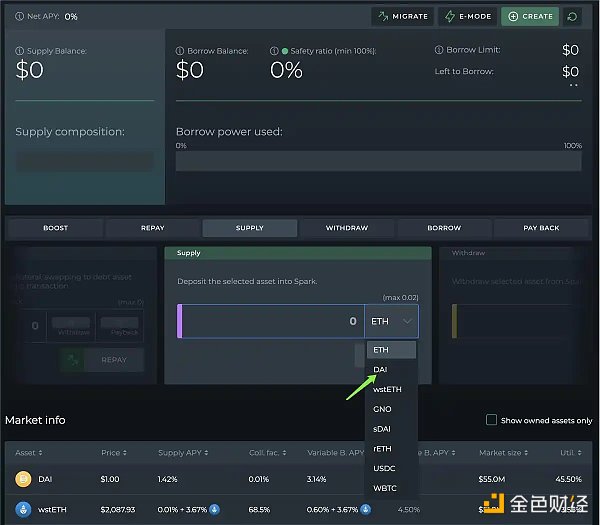
Task: Choose ETH from the asset list
Action: [x=391, y=350]
